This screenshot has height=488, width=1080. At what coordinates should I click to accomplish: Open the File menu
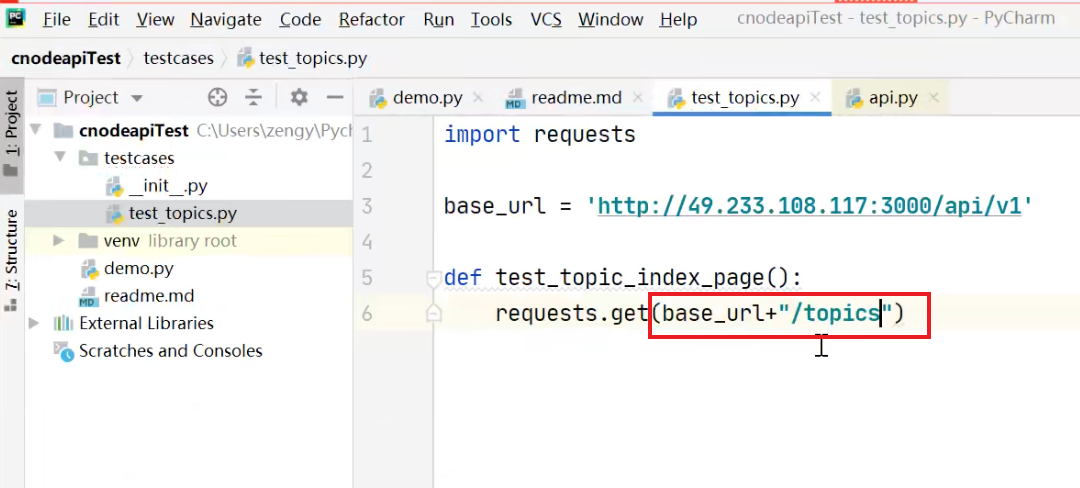click(57, 19)
